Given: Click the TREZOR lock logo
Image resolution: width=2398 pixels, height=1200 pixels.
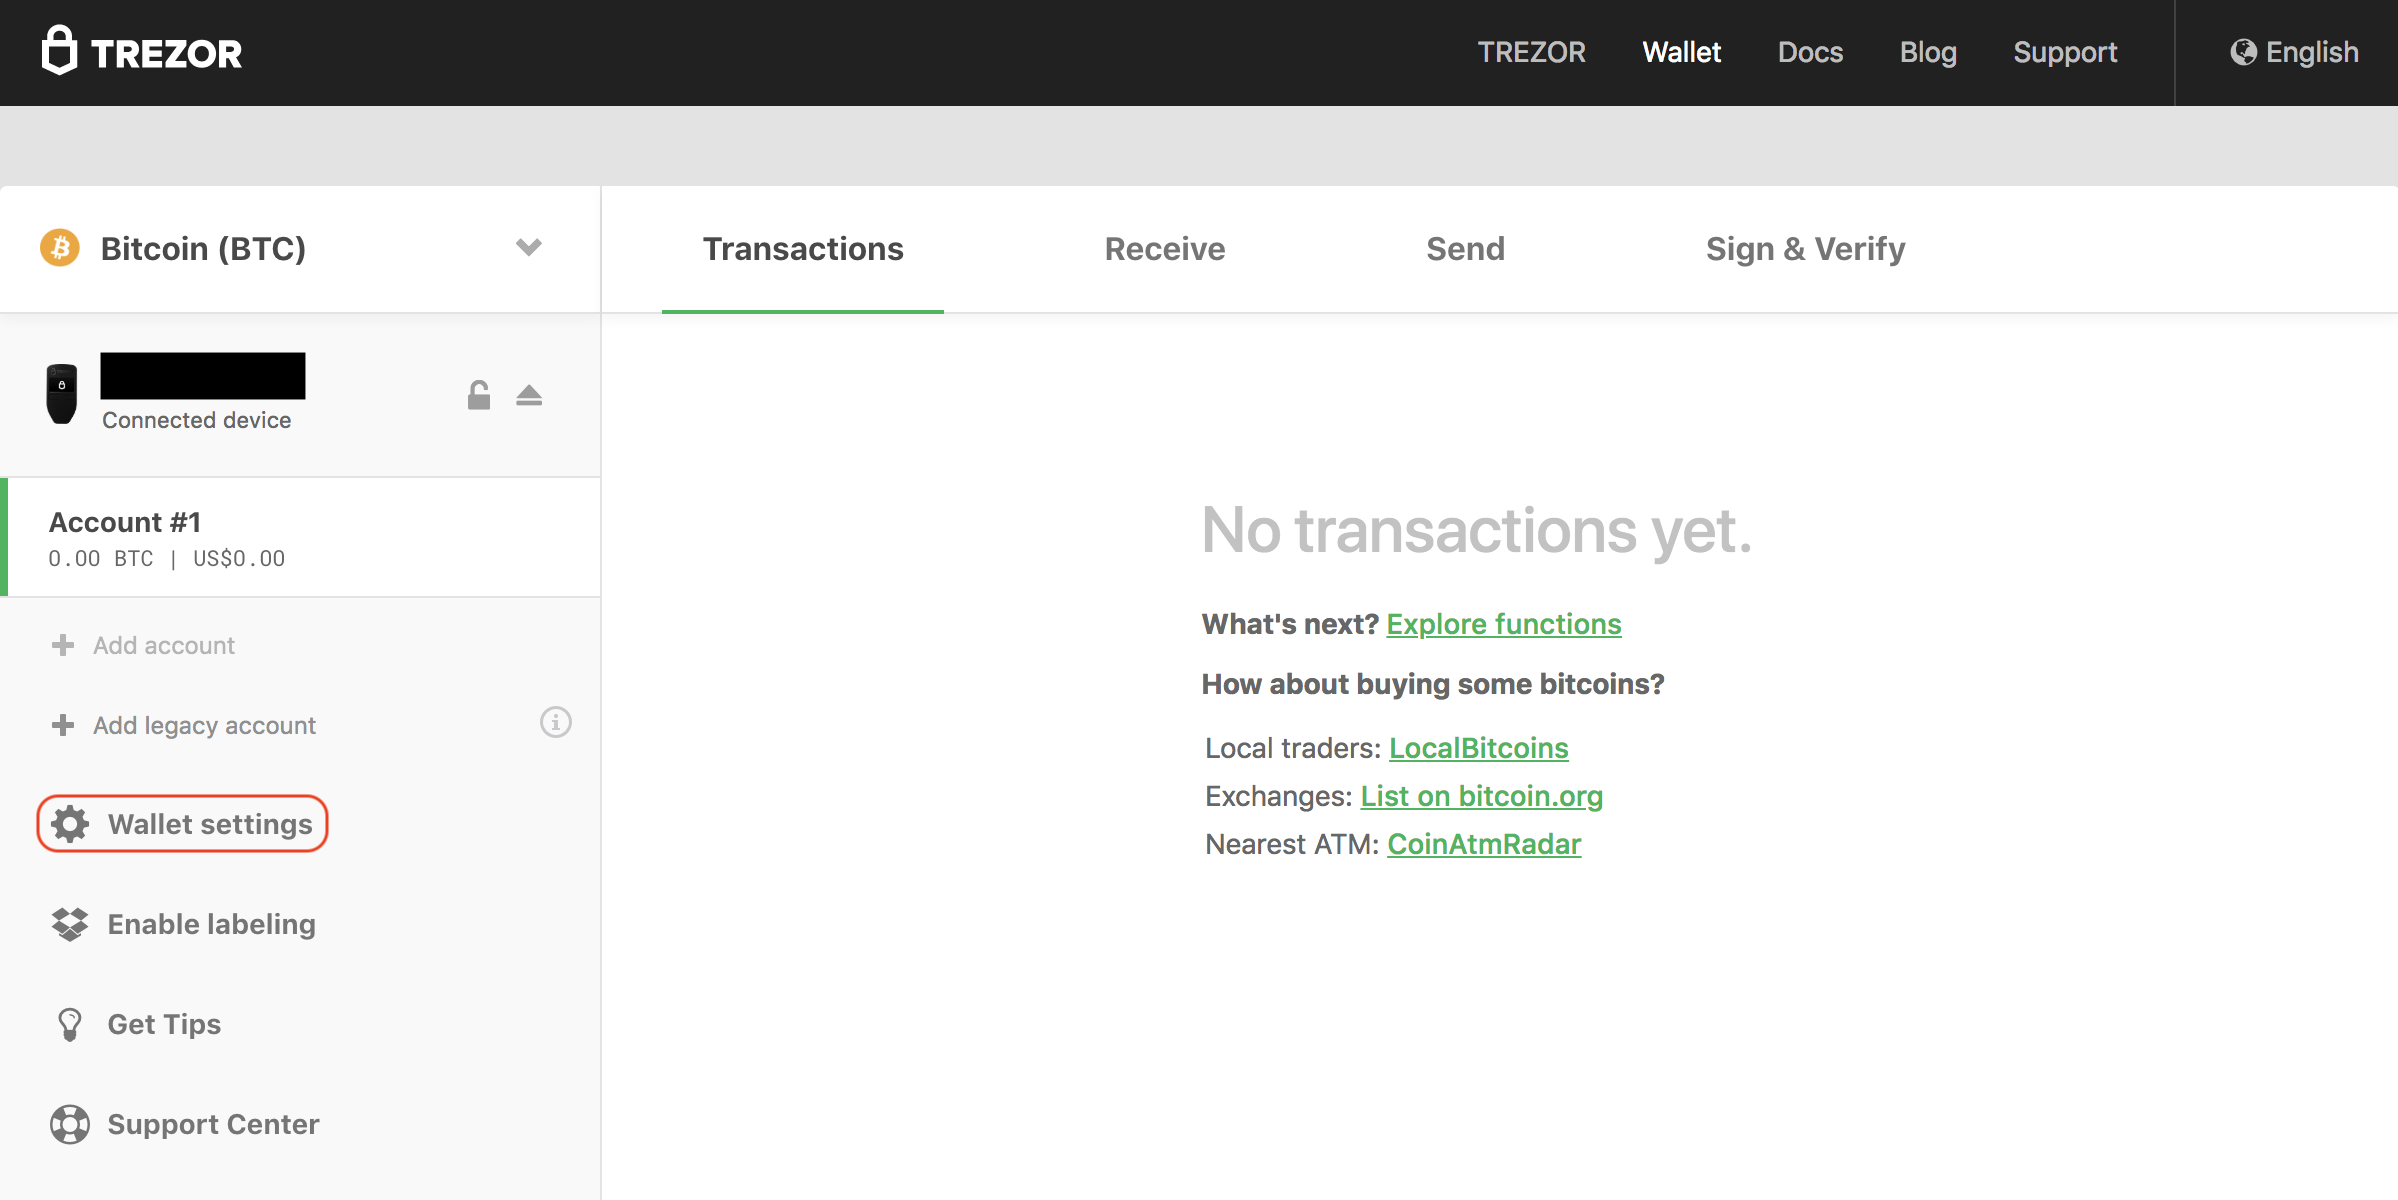Looking at the screenshot, I should coord(59,50).
